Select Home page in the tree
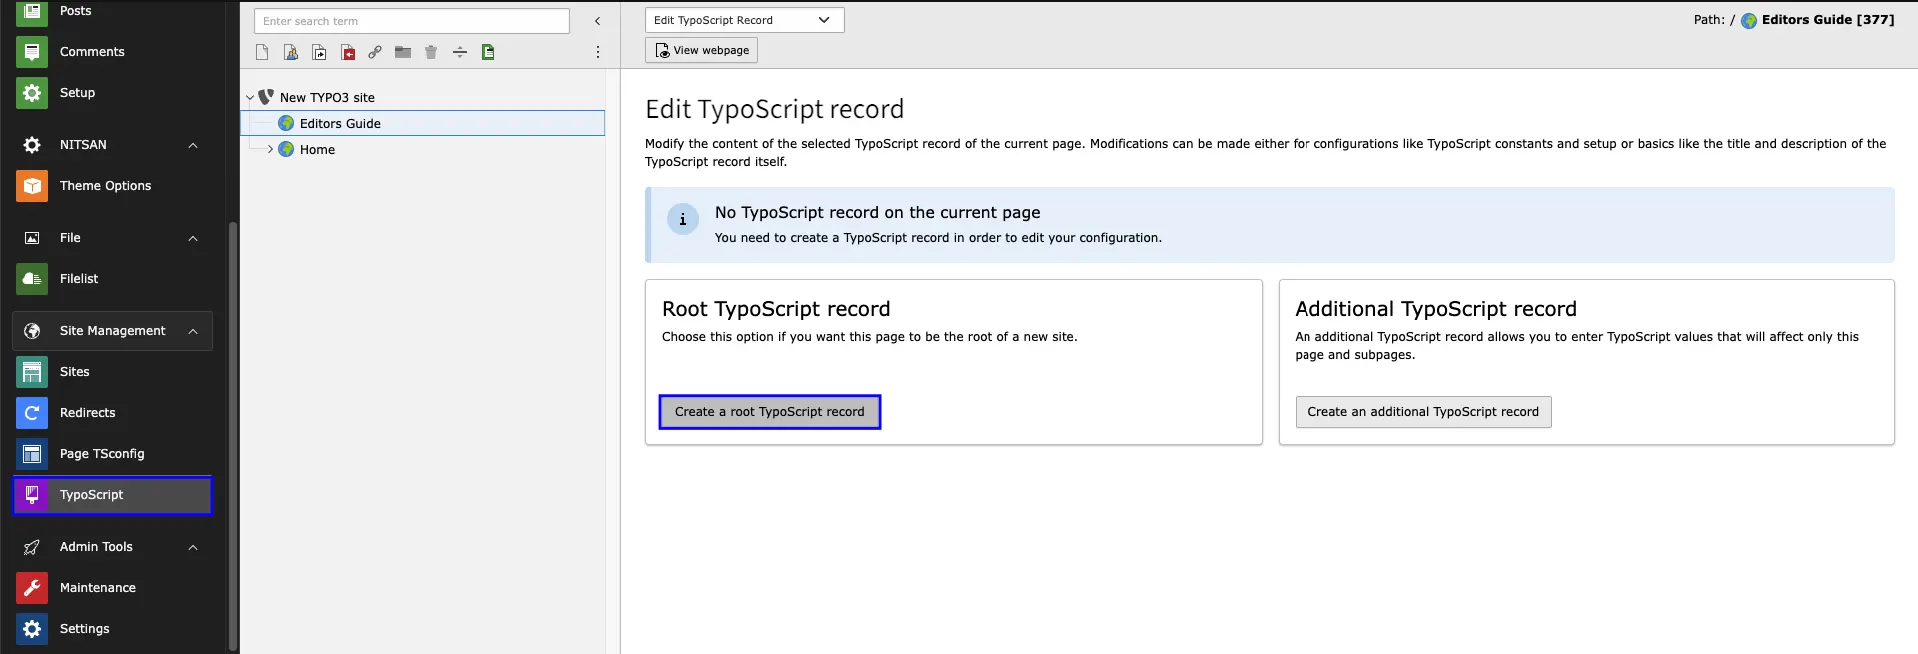1918x654 pixels. pos(317,149)
